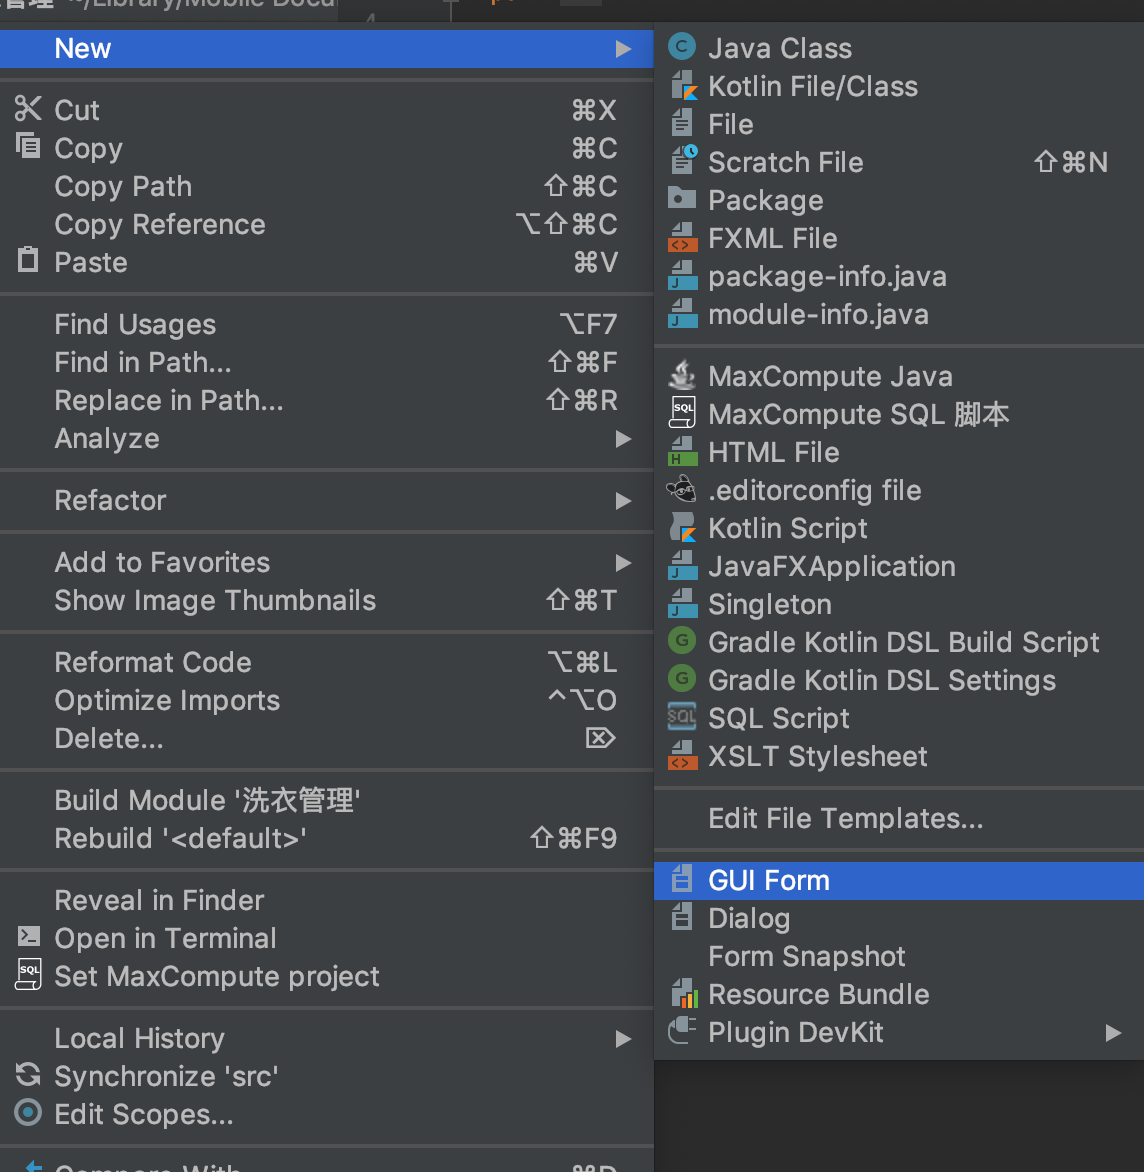
Task: Expand the Plugin DevKit submenu arrow
Action: point(1113,1033)
